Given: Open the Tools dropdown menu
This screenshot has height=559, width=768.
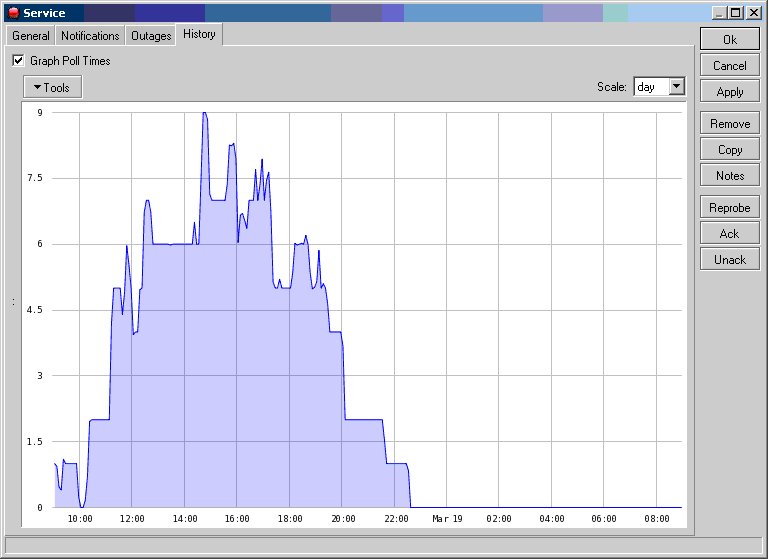Looking at the screenshot, I should click(x=52, y=87).
